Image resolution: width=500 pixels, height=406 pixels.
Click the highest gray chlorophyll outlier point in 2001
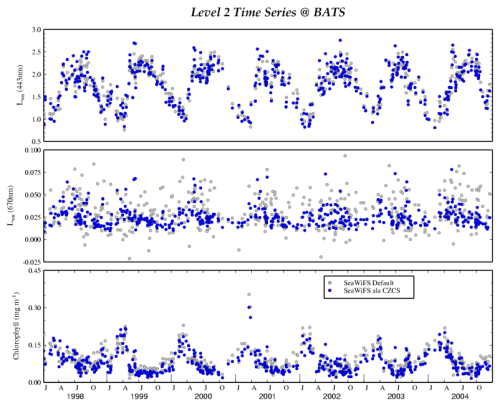(x=249, y=294)
